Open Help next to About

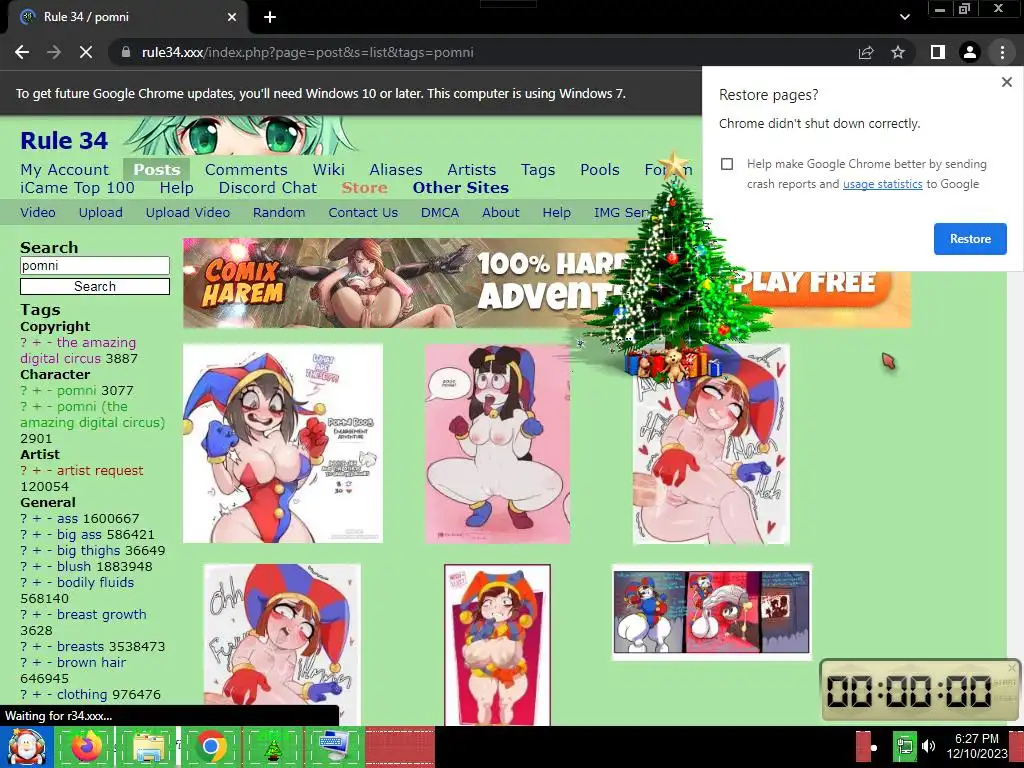pyautogui.click(x=556, y=213)
